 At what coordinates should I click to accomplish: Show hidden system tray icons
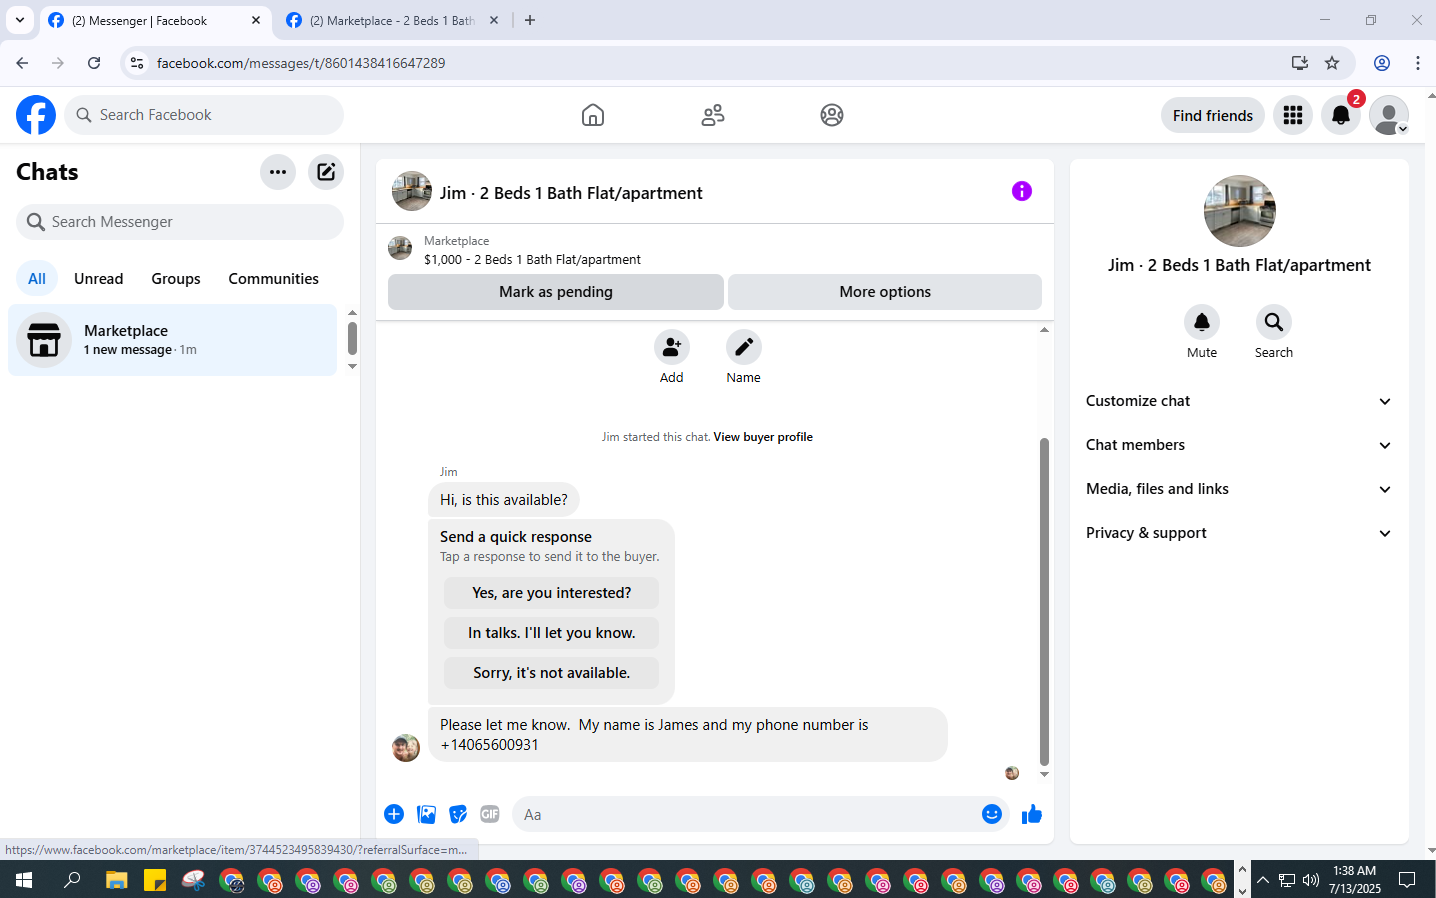1263,880
